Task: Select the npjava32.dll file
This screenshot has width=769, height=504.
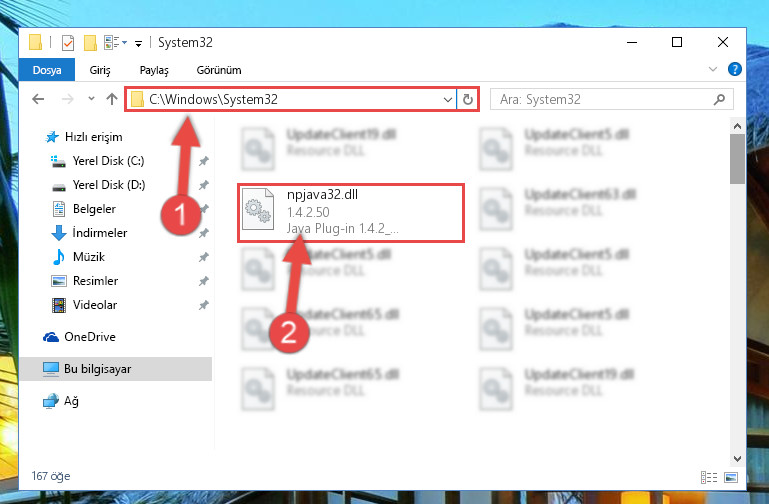Action: pos(351,213)
